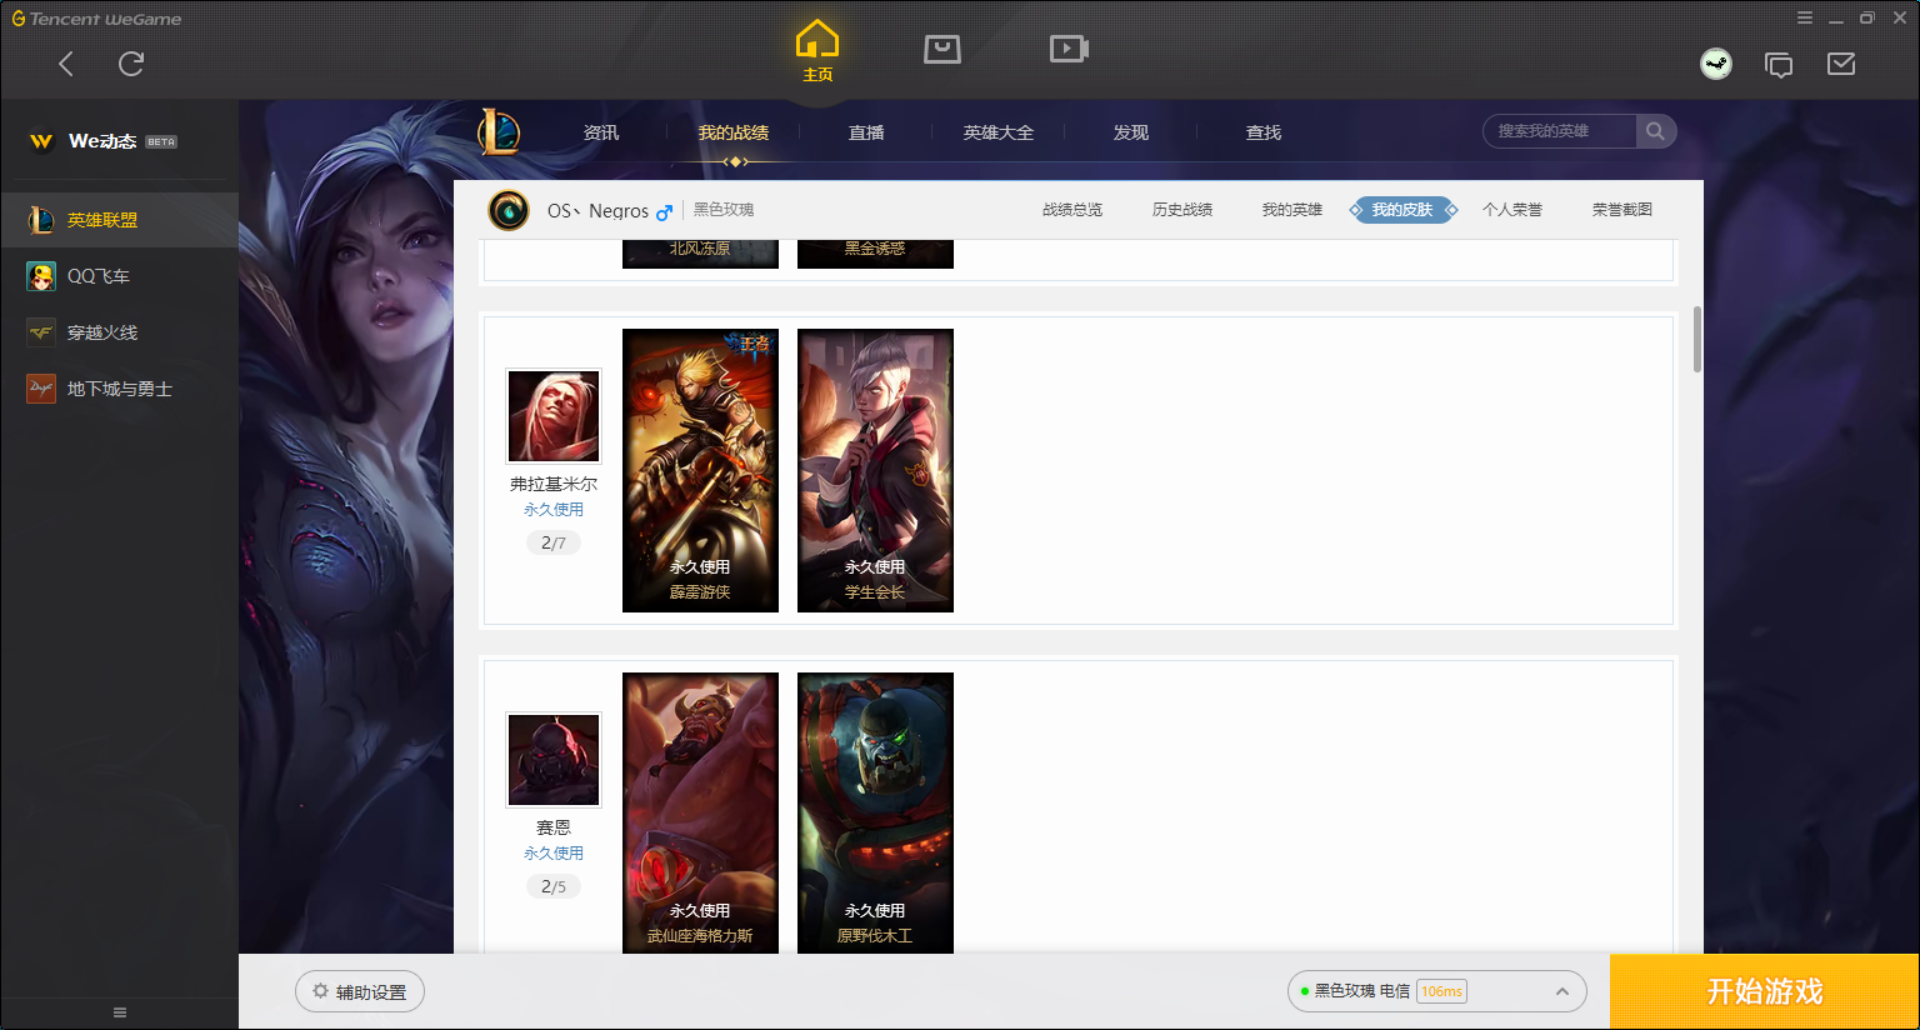Image resolution: width=1920 pixels, height=1030 pixels.
Task: Open the 武仙座海格力斯 skin card
Action: pos(700,813)
